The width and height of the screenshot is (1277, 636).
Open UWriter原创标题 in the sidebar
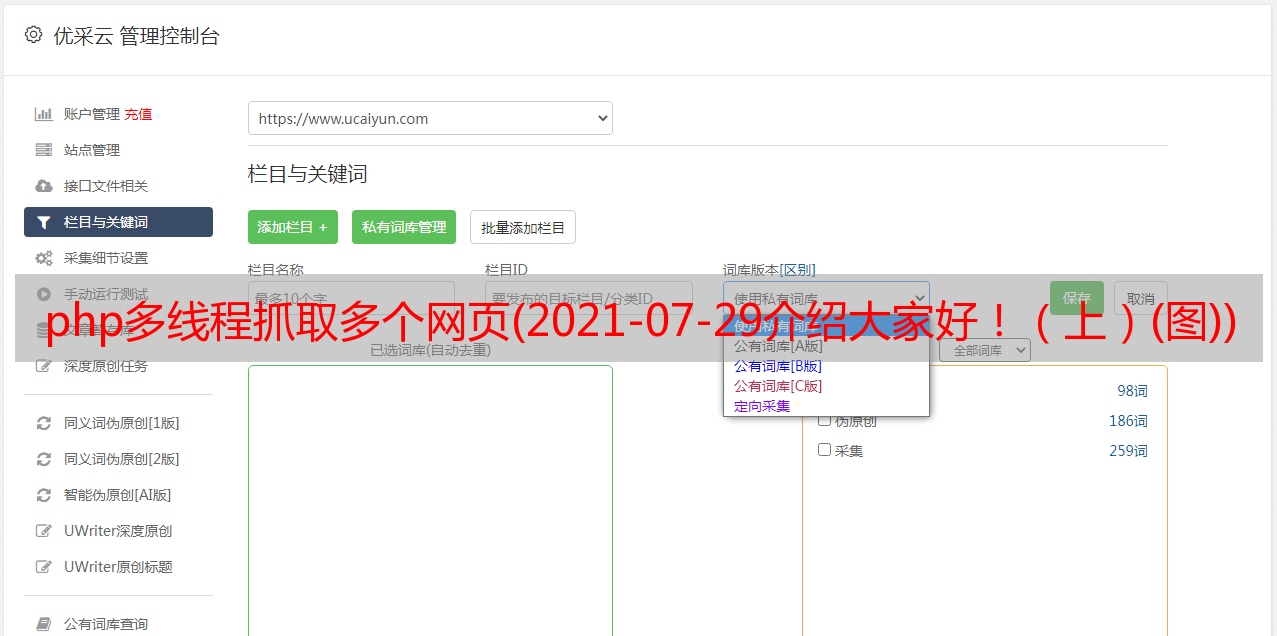118,567
